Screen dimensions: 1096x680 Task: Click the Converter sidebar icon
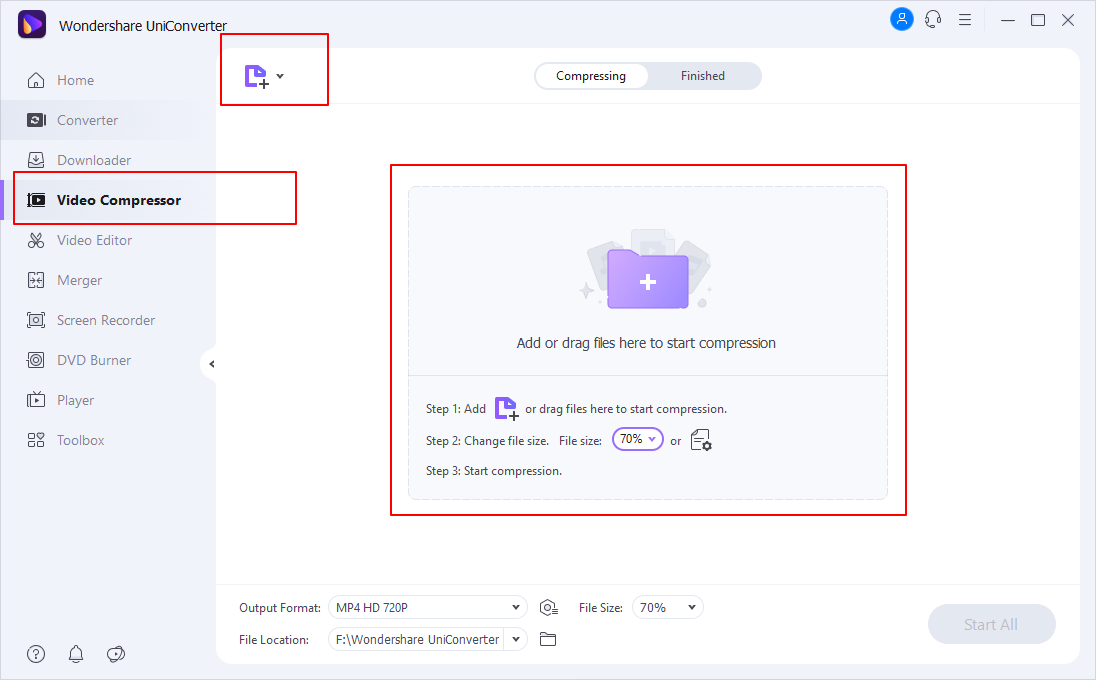pos(36,120)
